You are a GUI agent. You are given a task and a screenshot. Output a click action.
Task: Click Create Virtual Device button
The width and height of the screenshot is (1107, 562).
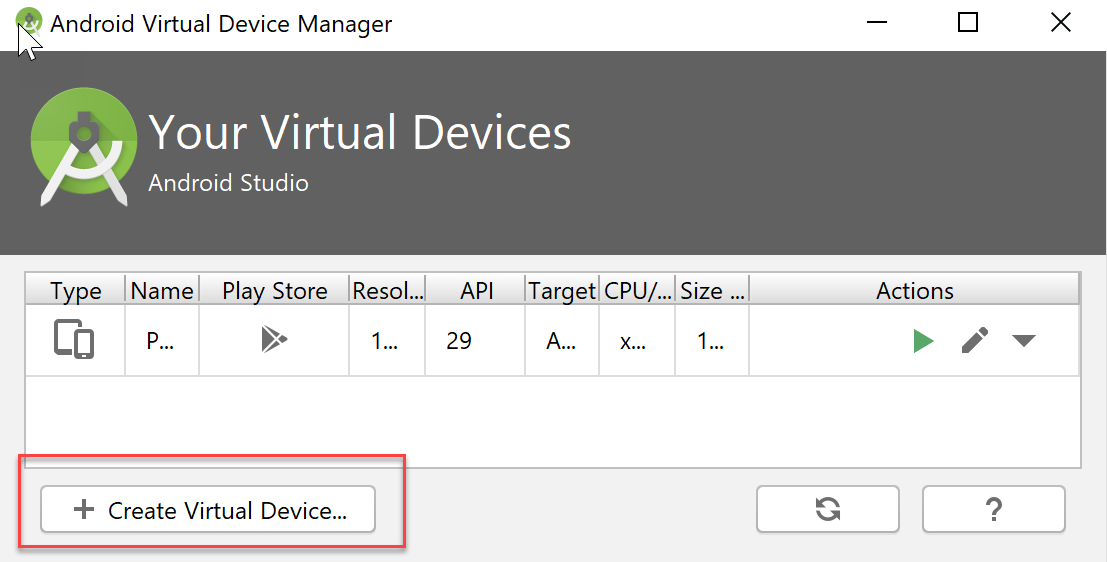click(x=208, y=509)
